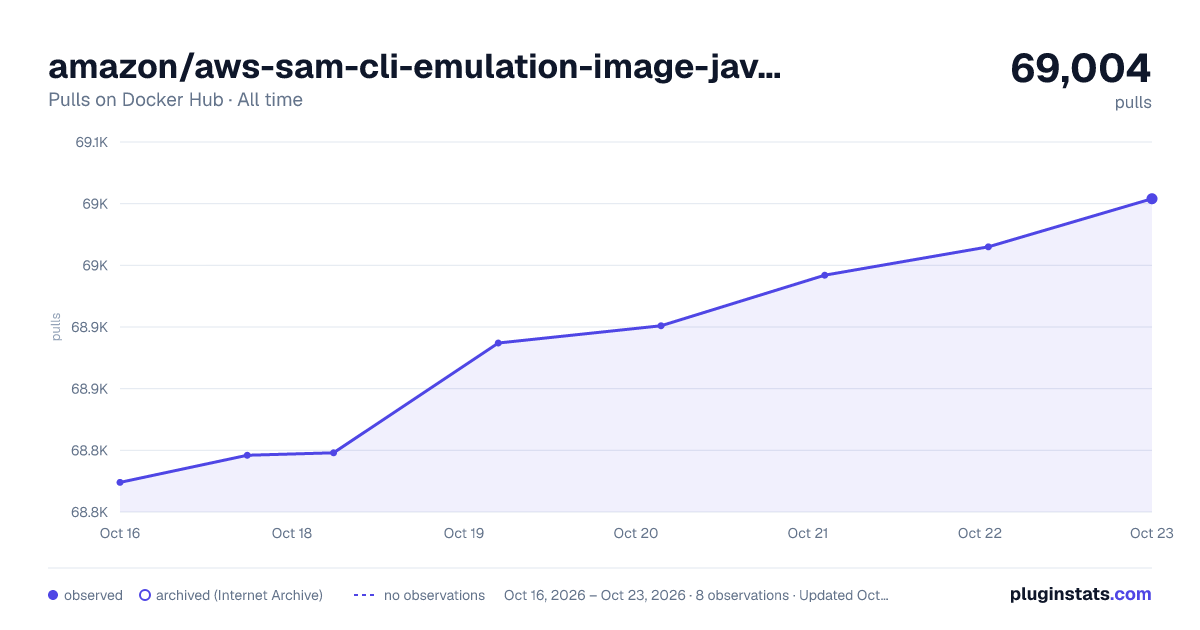Click the 'Pulls on Docker Hub · All time' subtitle
The image size is (1200, 630).
point(175,100)
